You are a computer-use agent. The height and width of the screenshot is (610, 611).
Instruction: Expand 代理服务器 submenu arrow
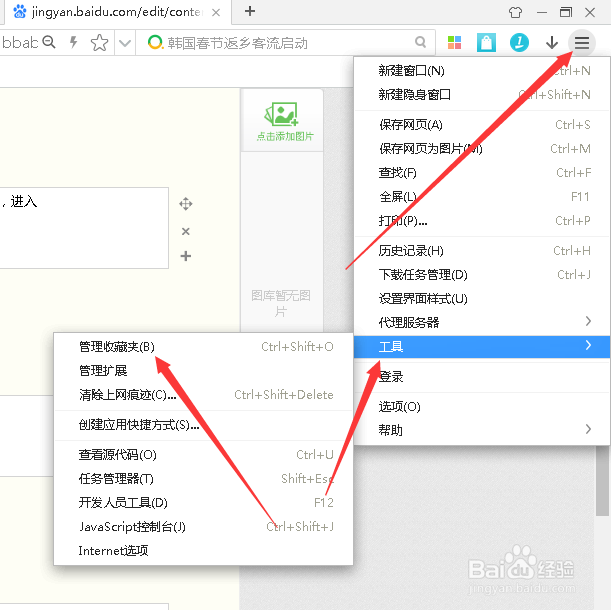(588, 321)
